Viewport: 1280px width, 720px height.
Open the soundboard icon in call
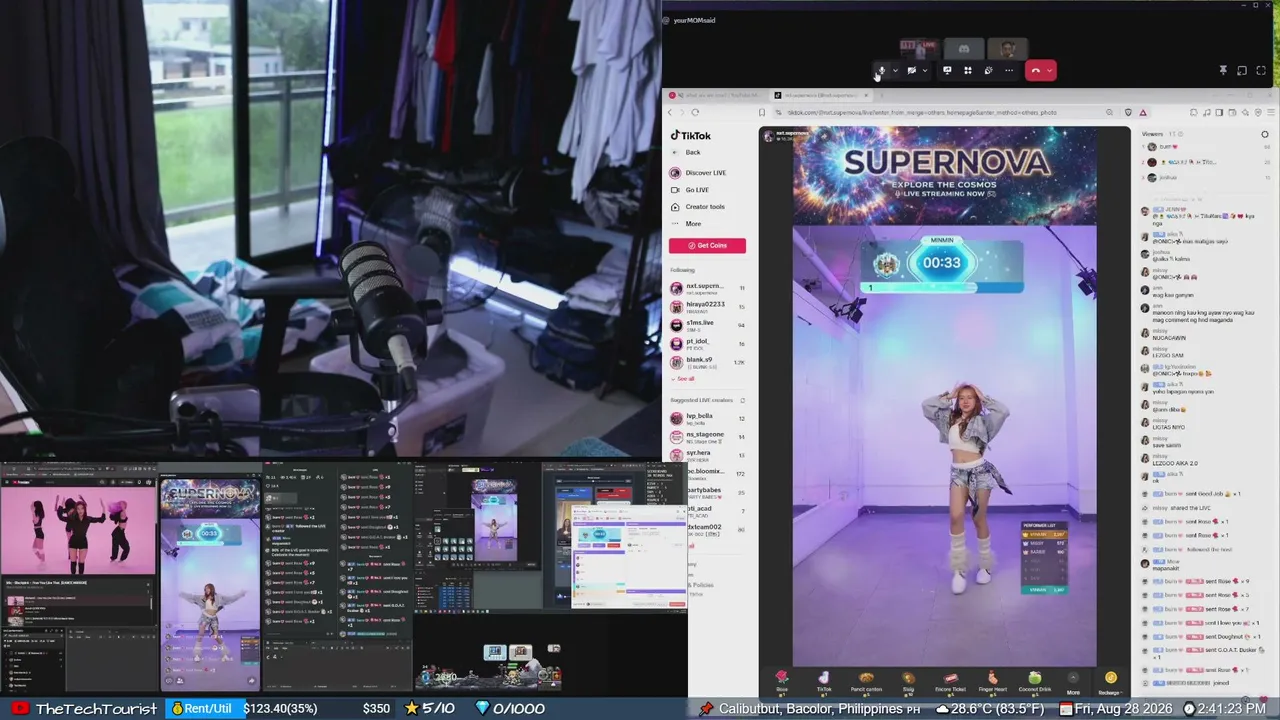click(x=988, y=70)
